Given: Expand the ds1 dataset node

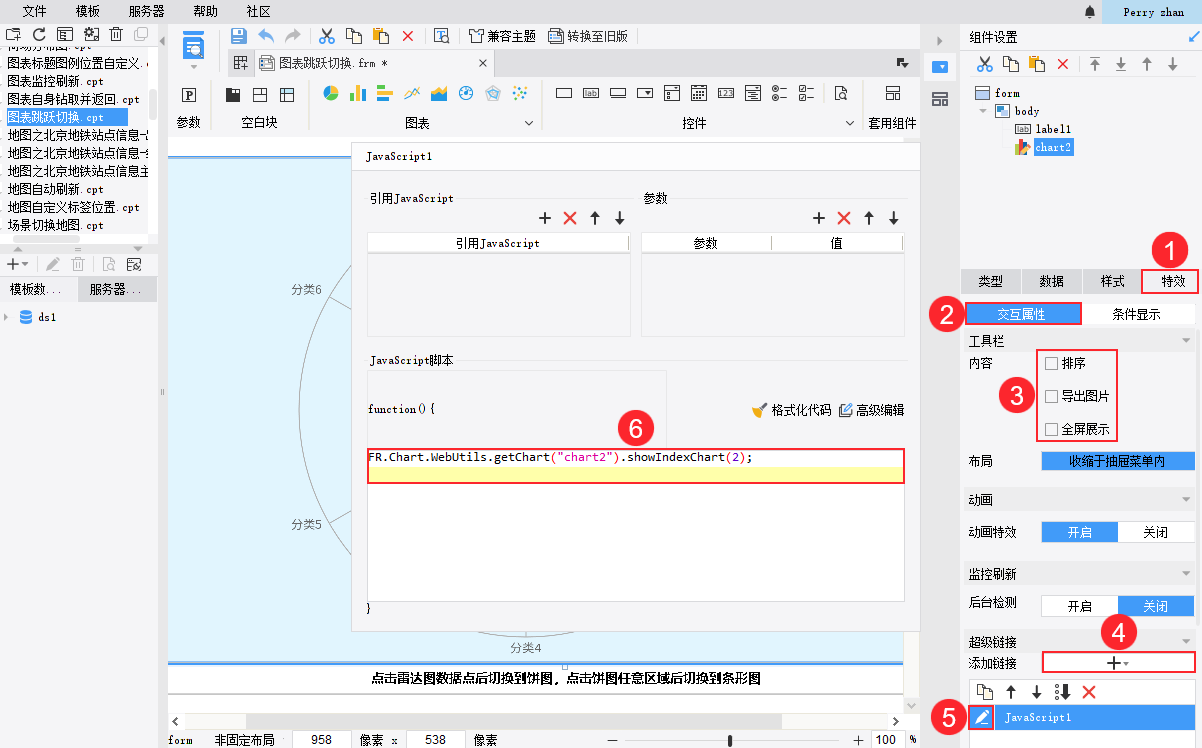Looking at the screenshot, I should (7, 317).
